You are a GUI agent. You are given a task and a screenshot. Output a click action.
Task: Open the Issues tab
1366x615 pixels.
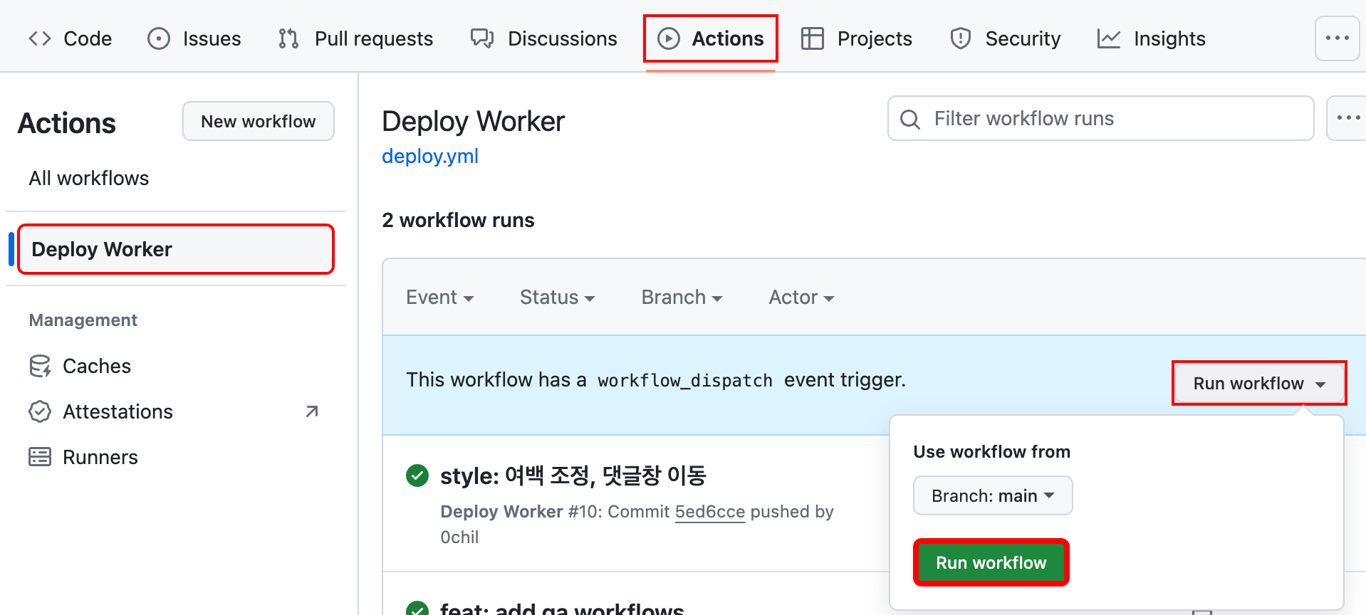194,38
